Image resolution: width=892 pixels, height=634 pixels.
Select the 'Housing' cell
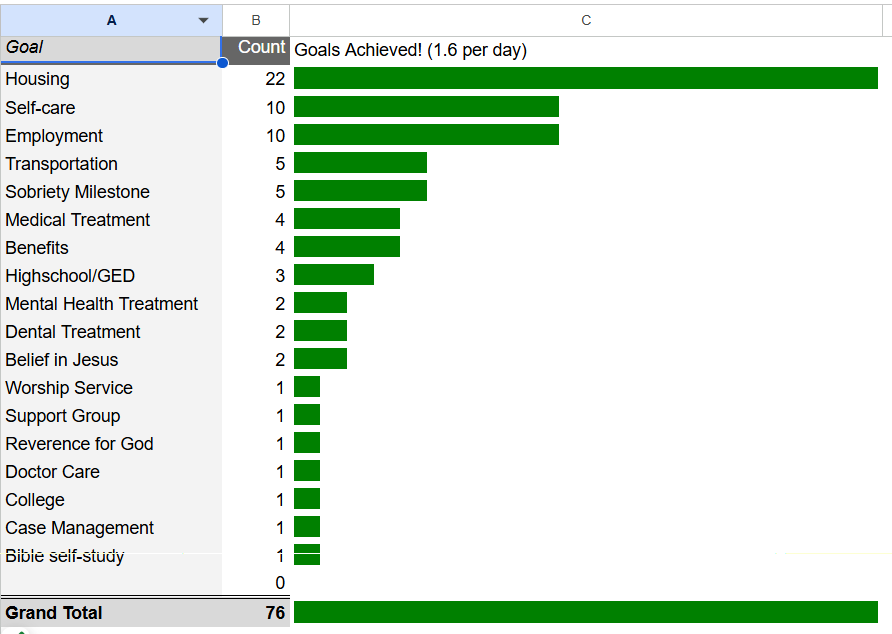[111, 79]
